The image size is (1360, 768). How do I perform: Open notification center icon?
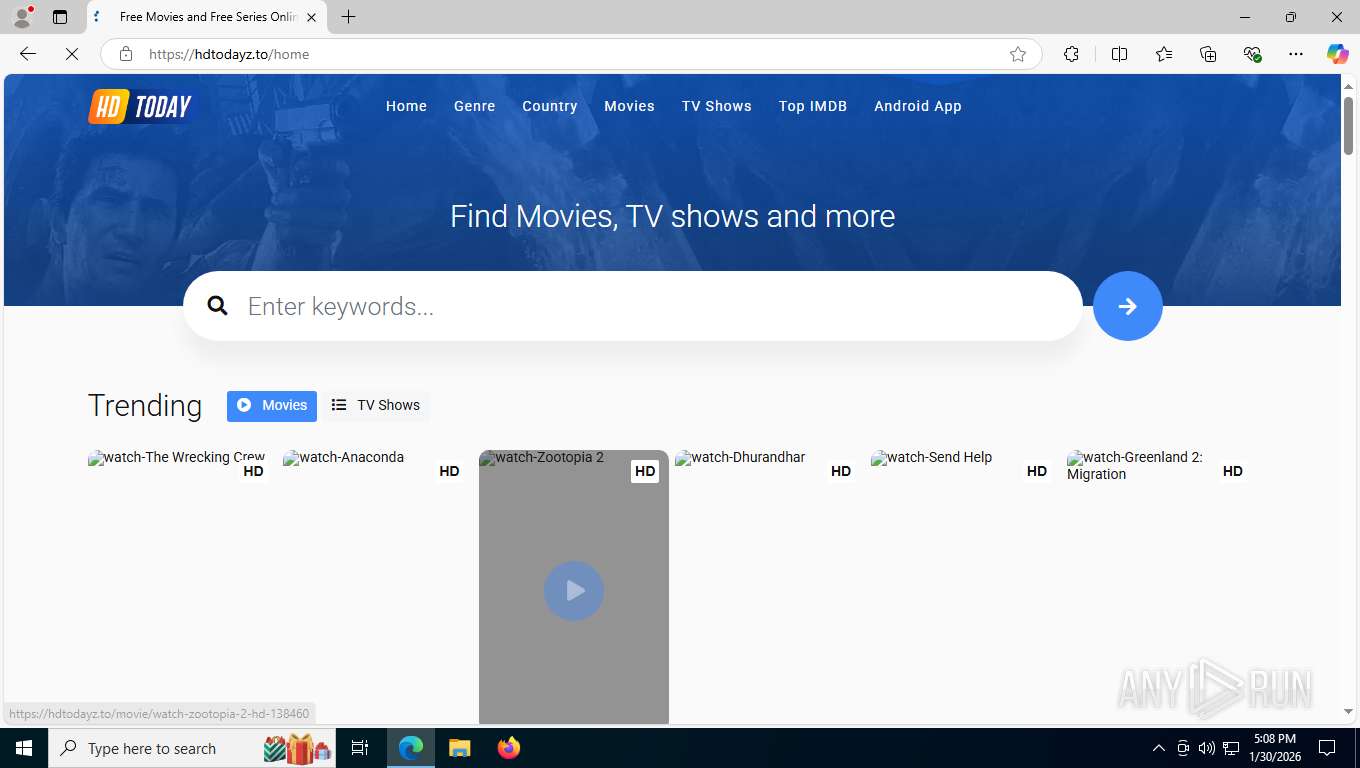(1327, 748)
